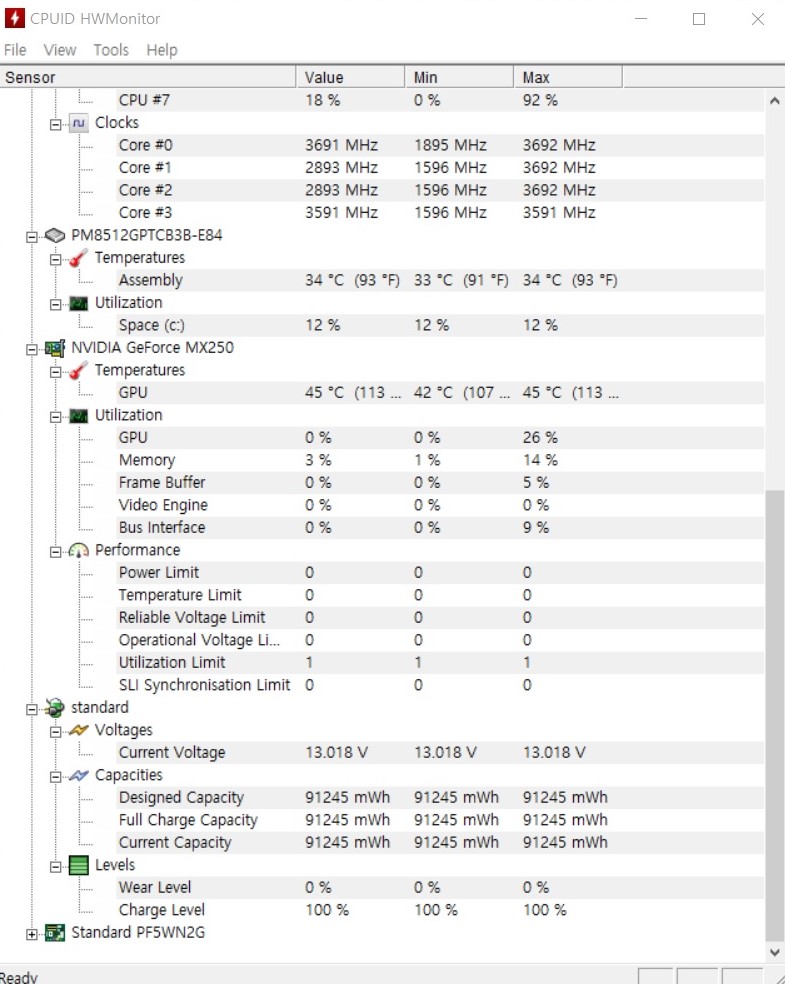The height and width of the screenshot is (984, 785).
Task: Click the Levels icon
Action: 78,865
